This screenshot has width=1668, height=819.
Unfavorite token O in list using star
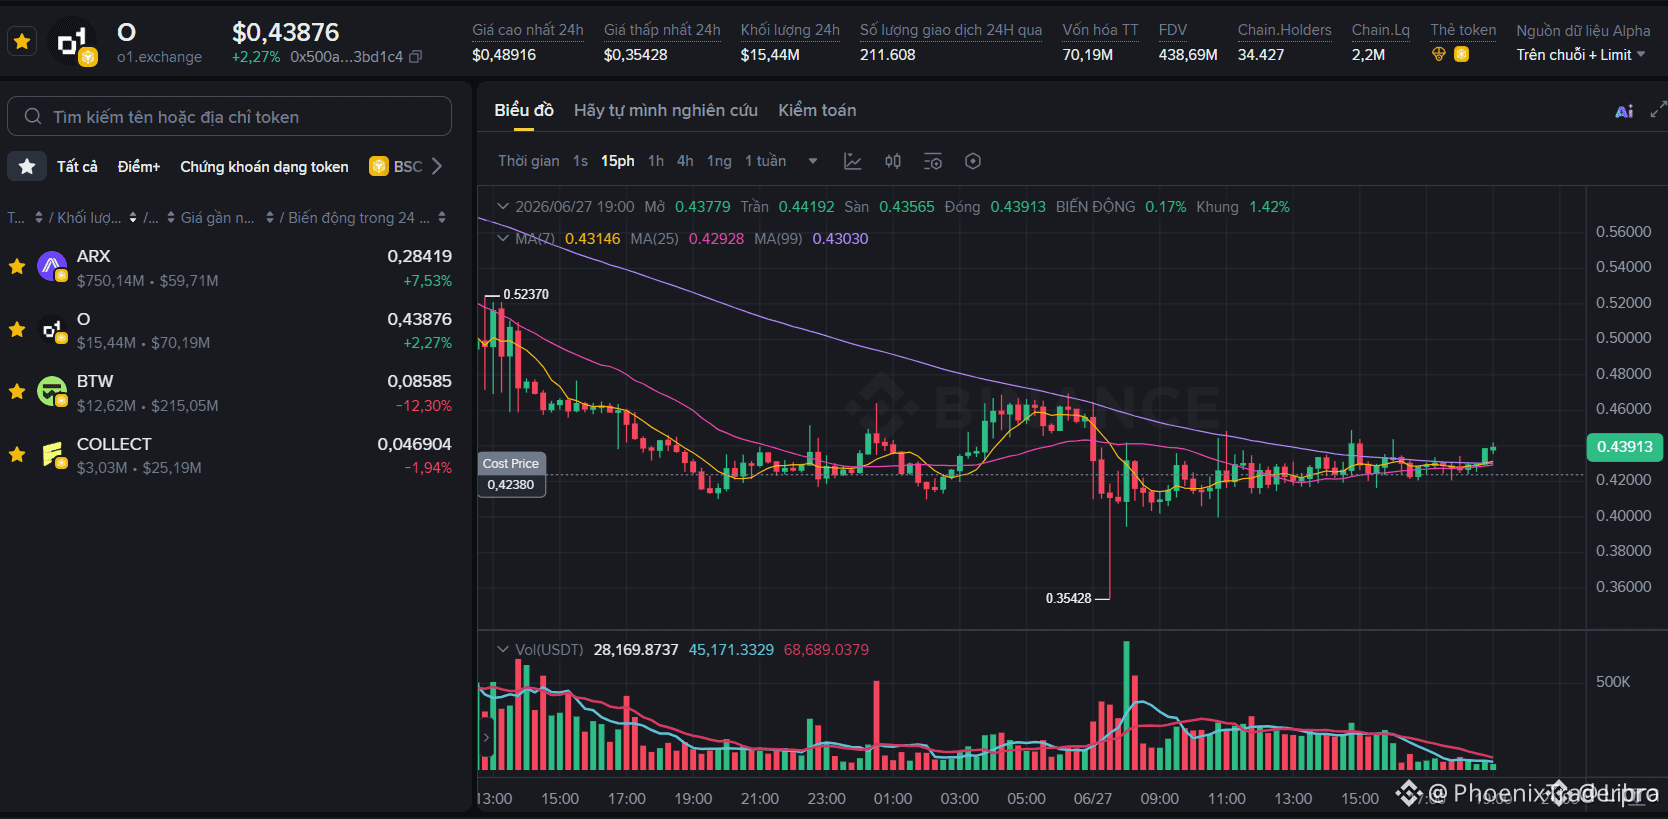coord(17,330)
